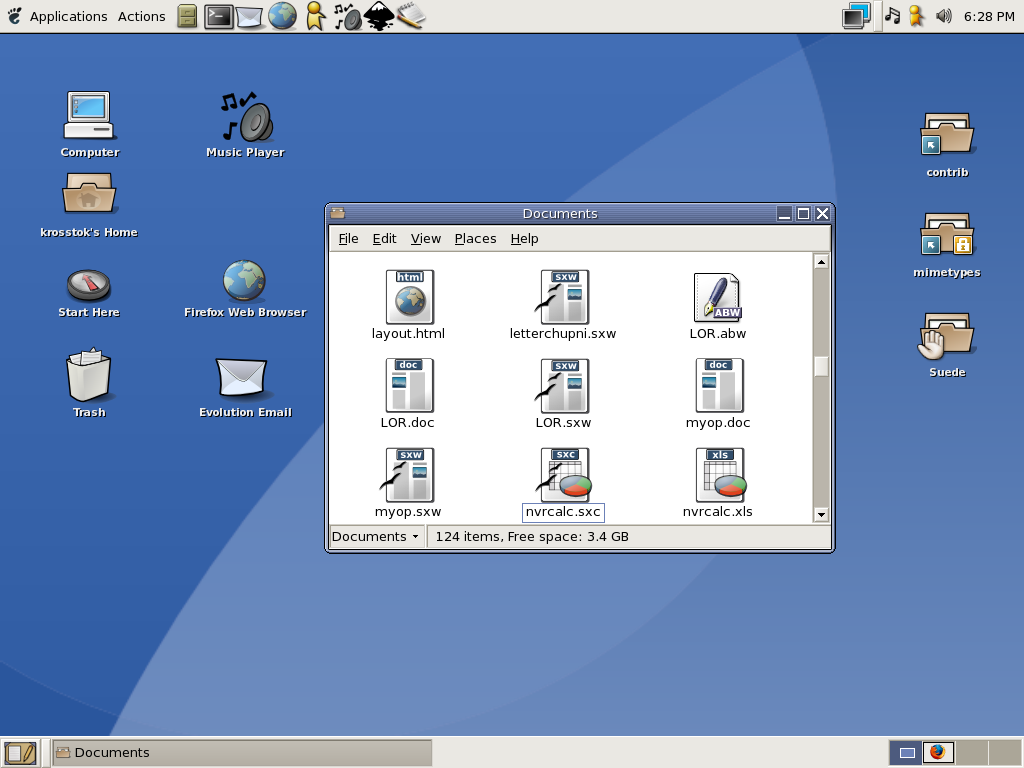Maximize the Documents window
Image resolution: width=1024 pixels, height=768 pixels.
click(x=803, y=214)
